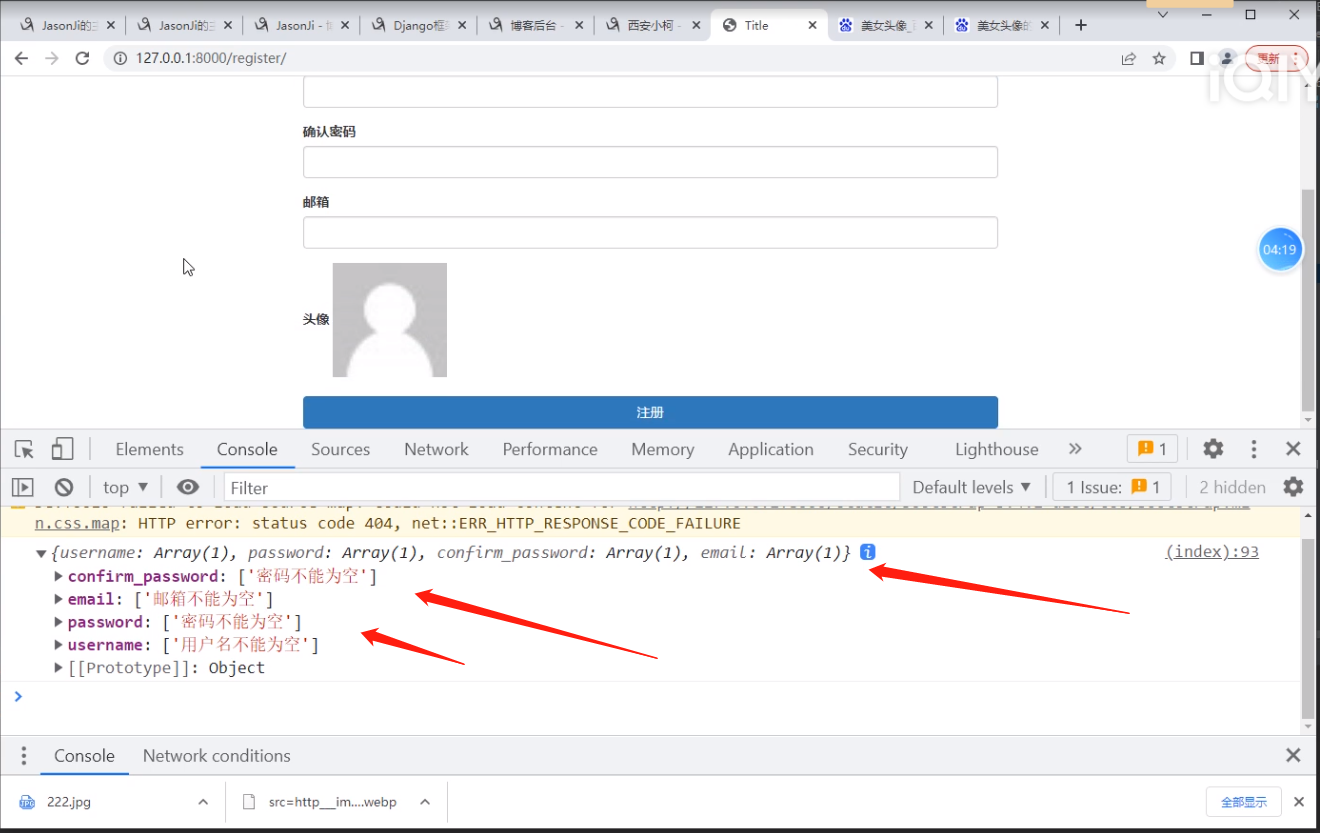The width and height of the screenshot is (1320, 833).
Task: Switch to the Lighthouse tab
Action: pos(997,449)
